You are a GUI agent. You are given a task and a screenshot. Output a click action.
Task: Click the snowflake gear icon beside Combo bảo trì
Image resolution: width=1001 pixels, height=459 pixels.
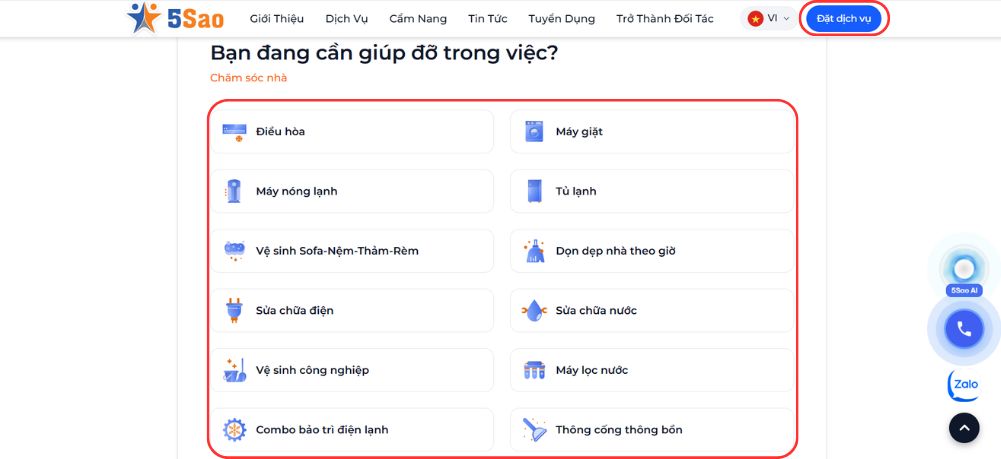[x=234, y=430]
